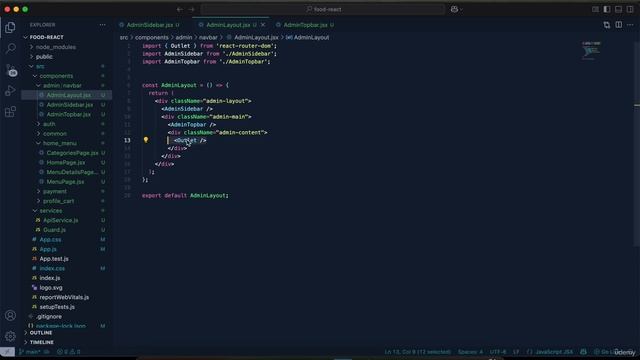Open MenuPage.jsx file
Image resolution: width=640 pixels, height=360 pixels.
[65, 182]
